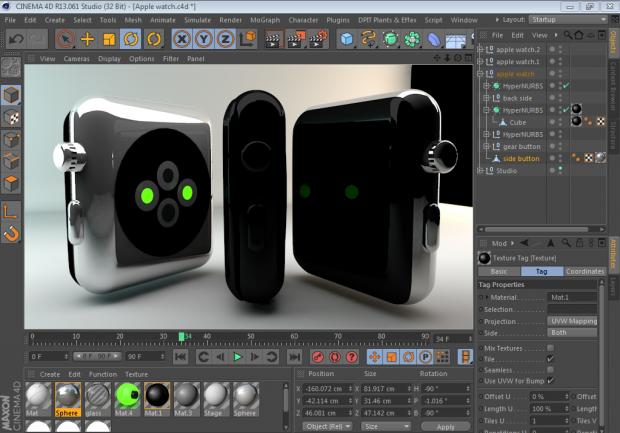Select the Move tool
The width and height of the screenshot is (620, 433).
click(x=87, y=39)
